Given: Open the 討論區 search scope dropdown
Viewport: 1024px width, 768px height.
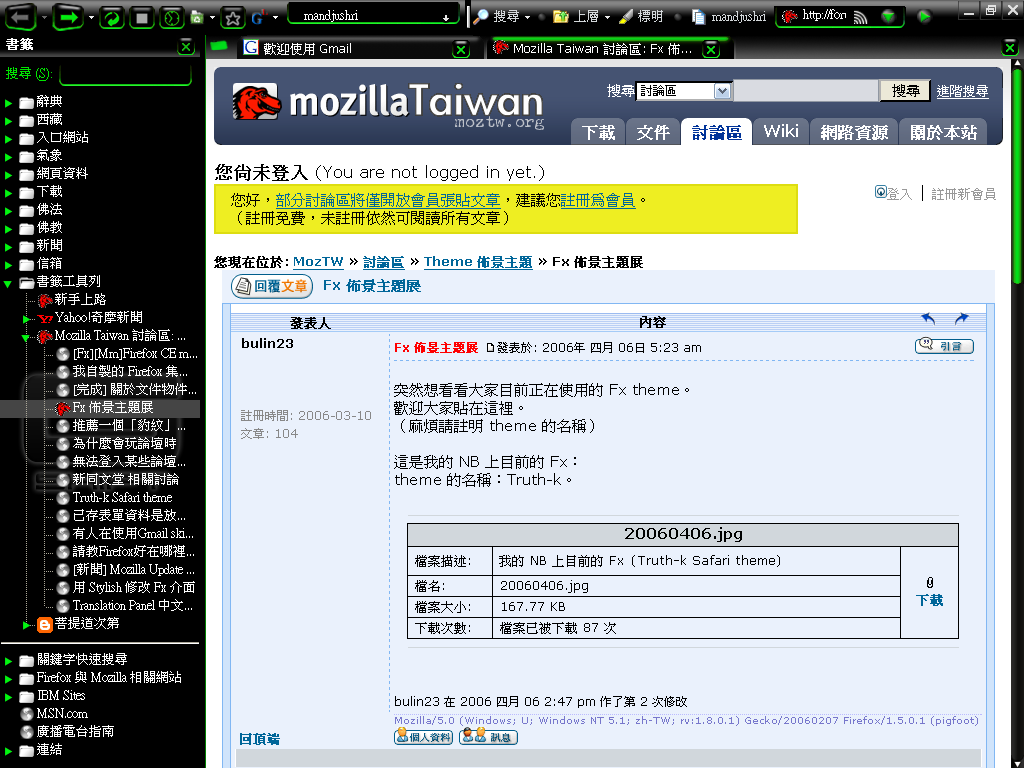Looking at the screenshot, I should pyautogui.click(x=723, y=91).
